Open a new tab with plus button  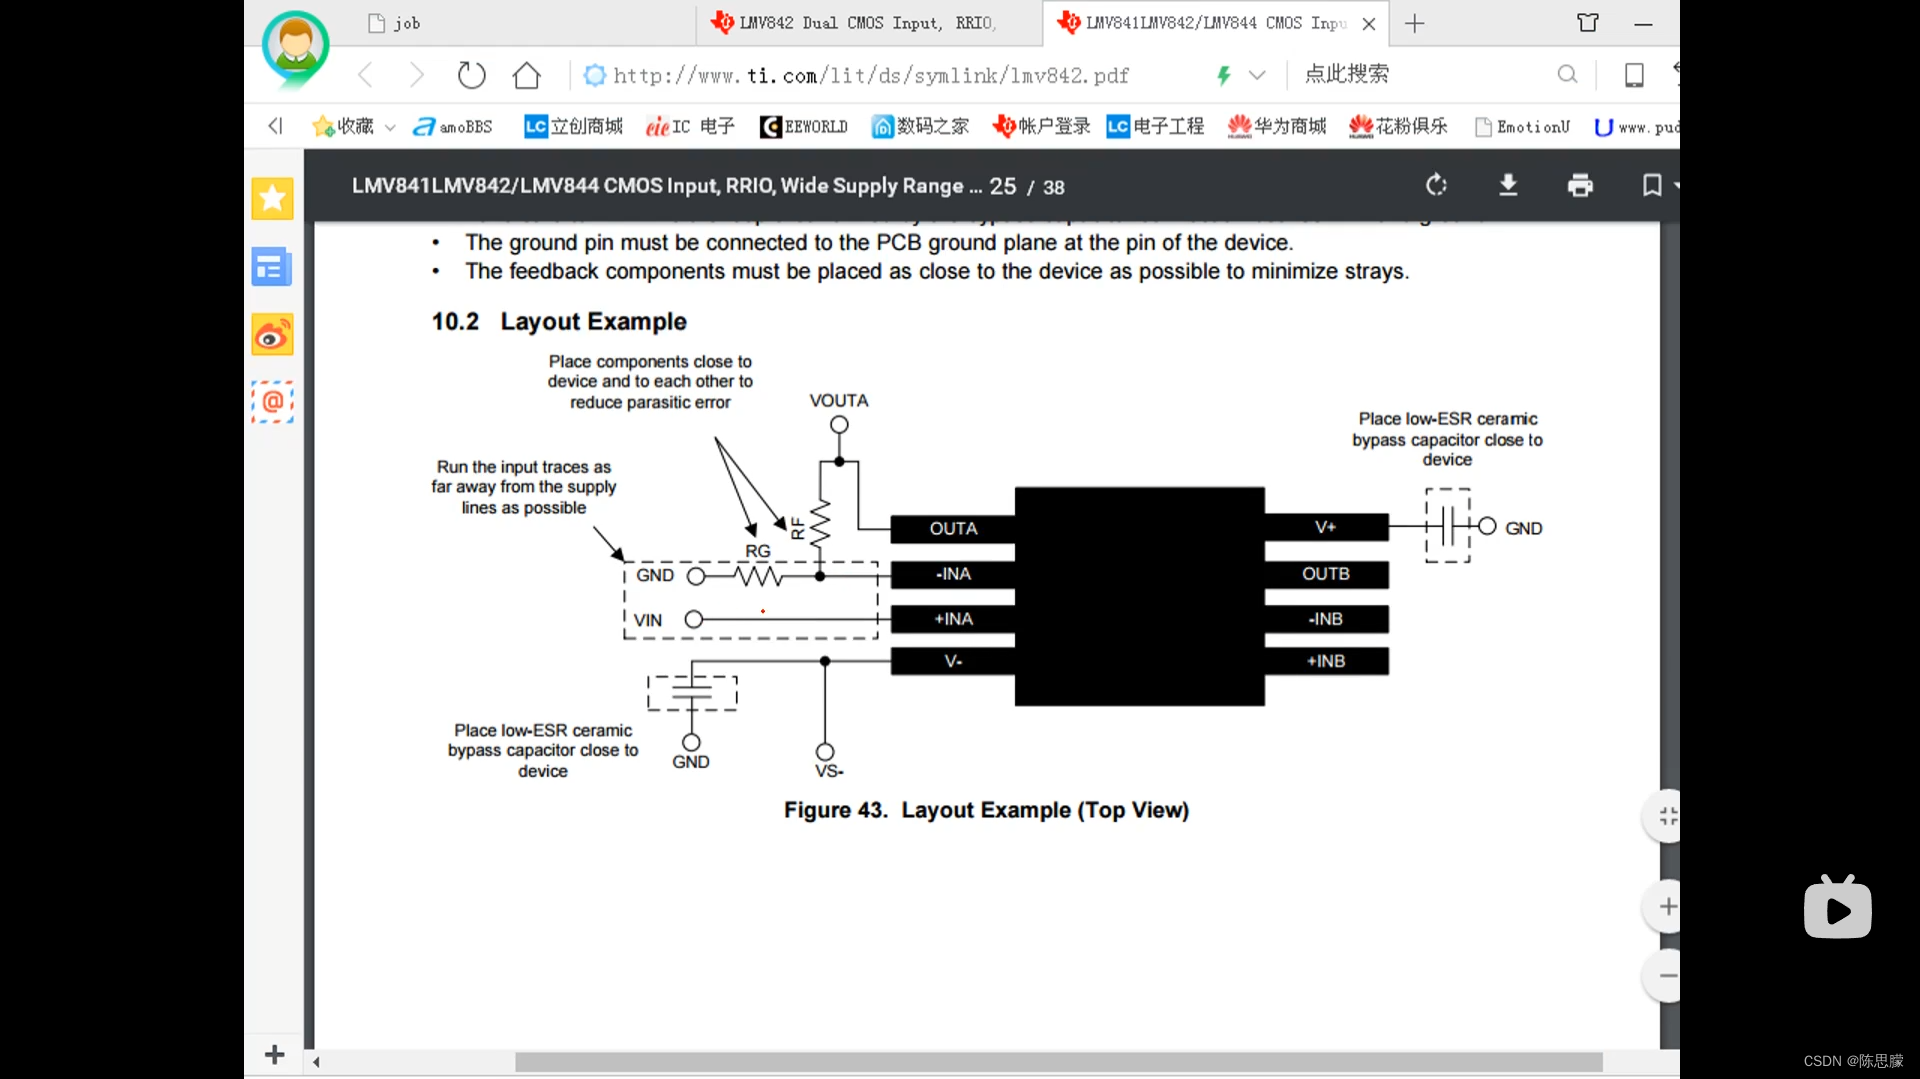point(1414,23)
